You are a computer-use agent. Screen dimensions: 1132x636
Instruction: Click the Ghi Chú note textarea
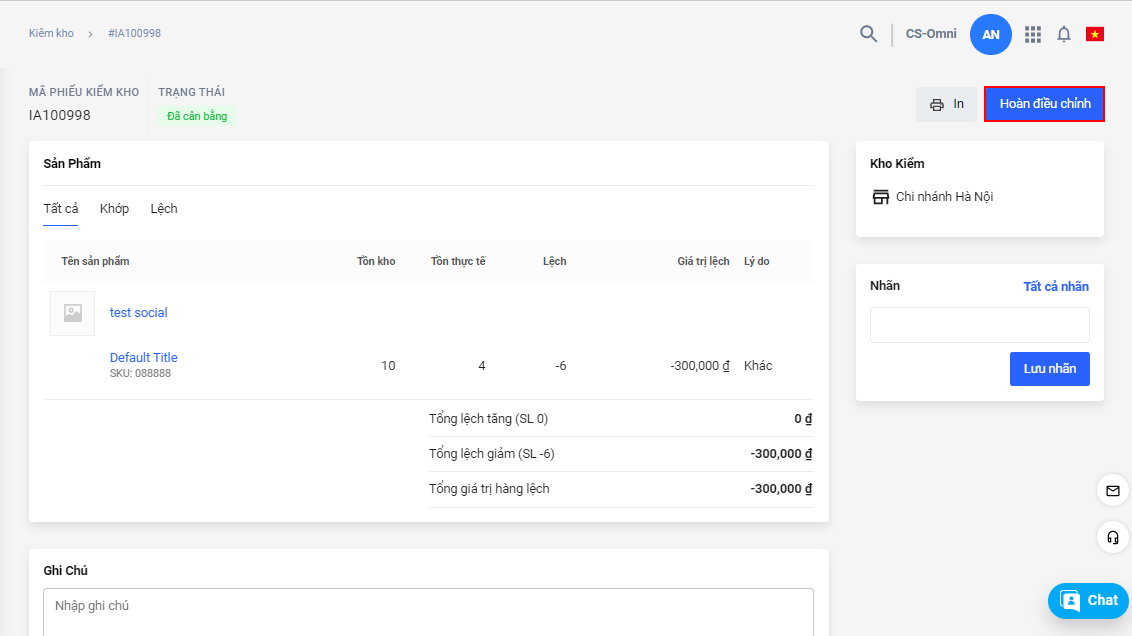(x=428, y=611)
